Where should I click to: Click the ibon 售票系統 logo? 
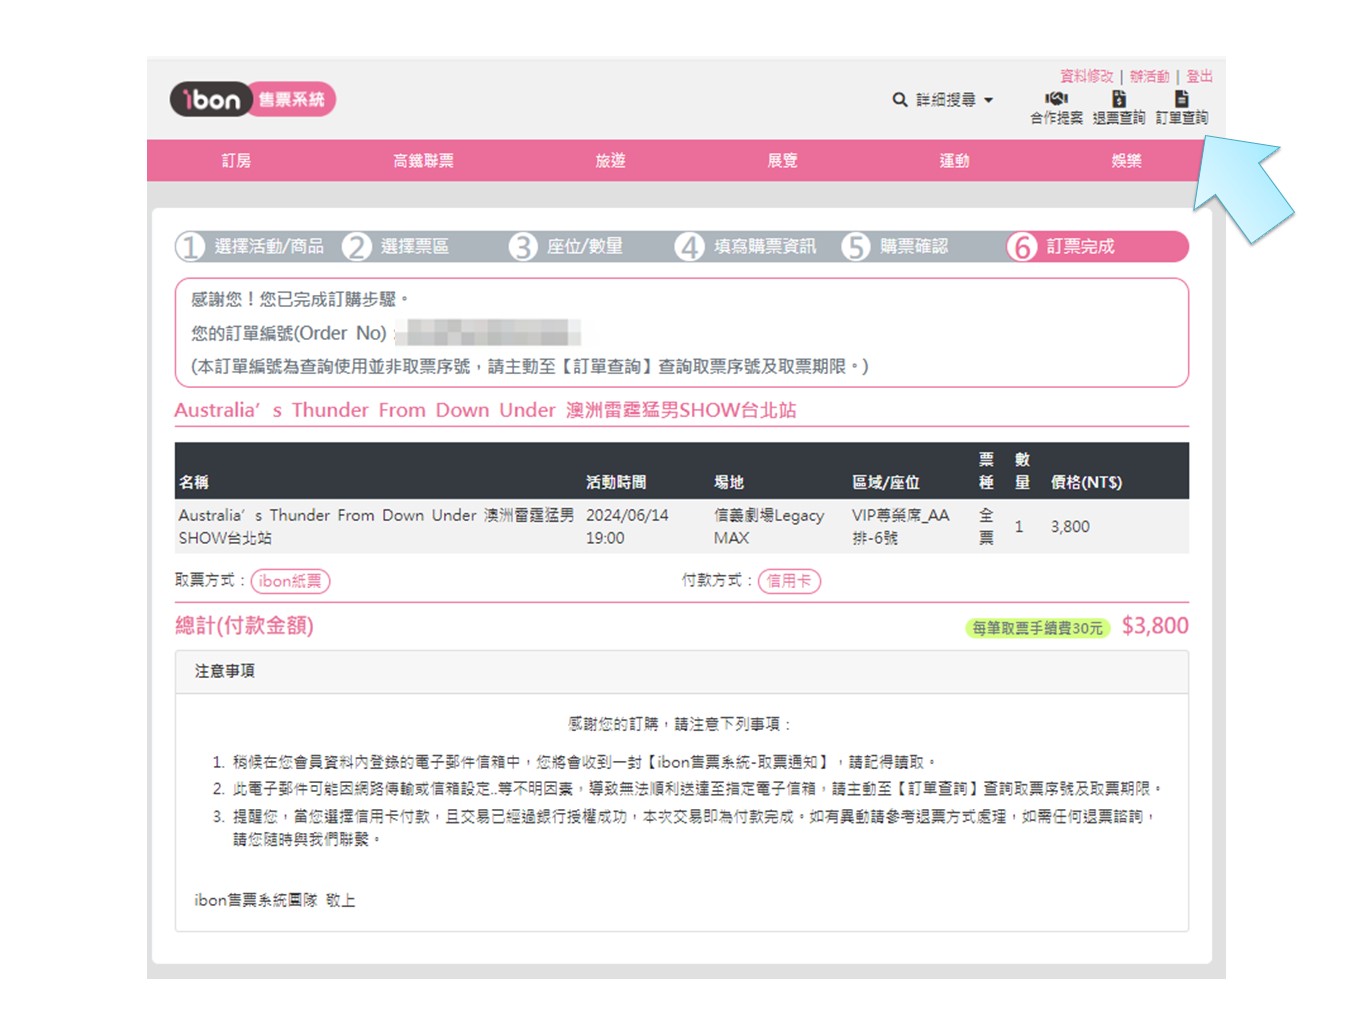point(253,99)
